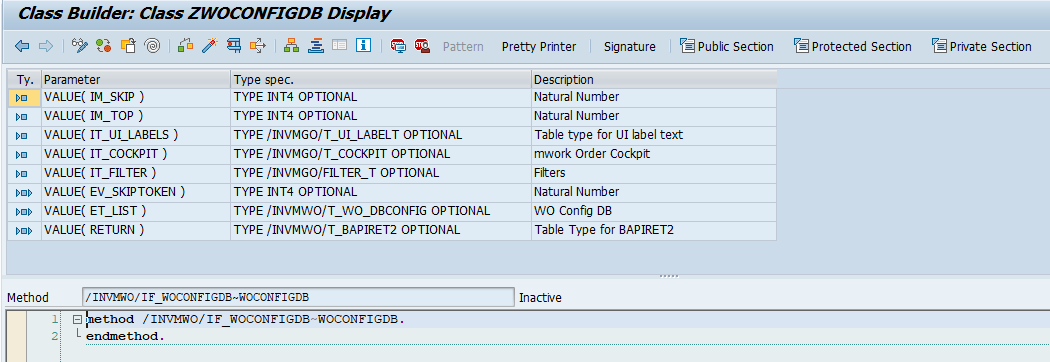Click the Active/Inactive switch icon
1050x362 pixels.
tap(103, 46)
